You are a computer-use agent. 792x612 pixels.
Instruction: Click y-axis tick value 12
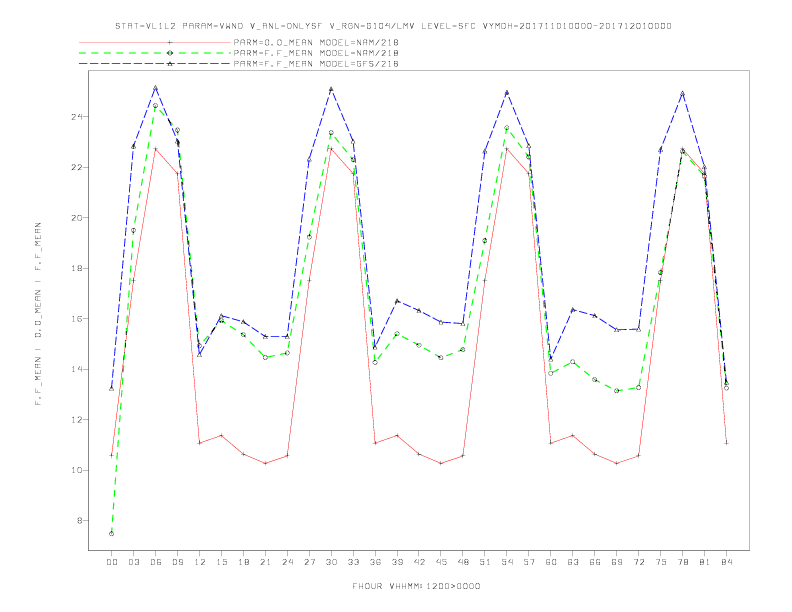coord(77,420)
